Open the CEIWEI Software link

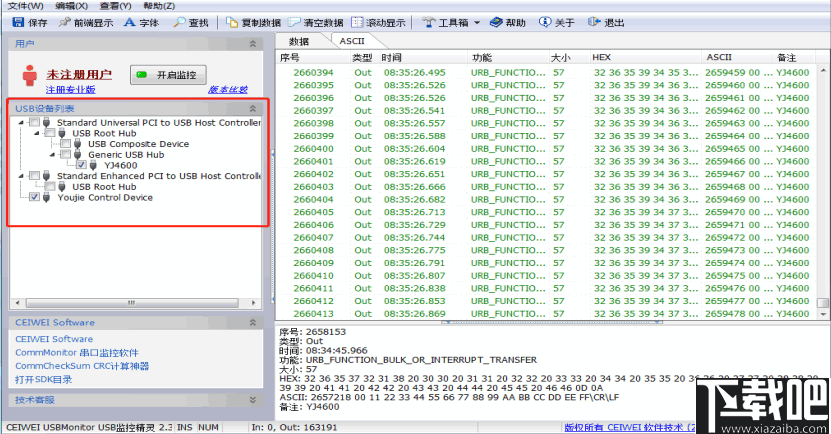[x=54, y=339]
